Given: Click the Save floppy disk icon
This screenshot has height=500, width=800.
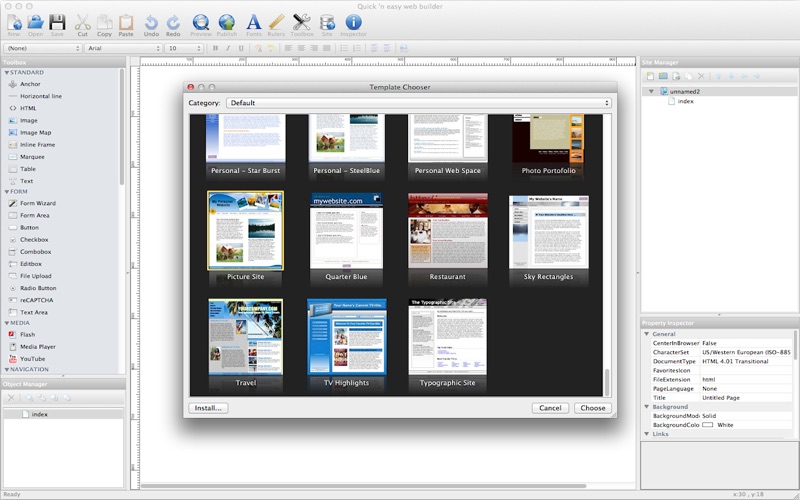Looking at the screenshot, I should click(57, 22).
